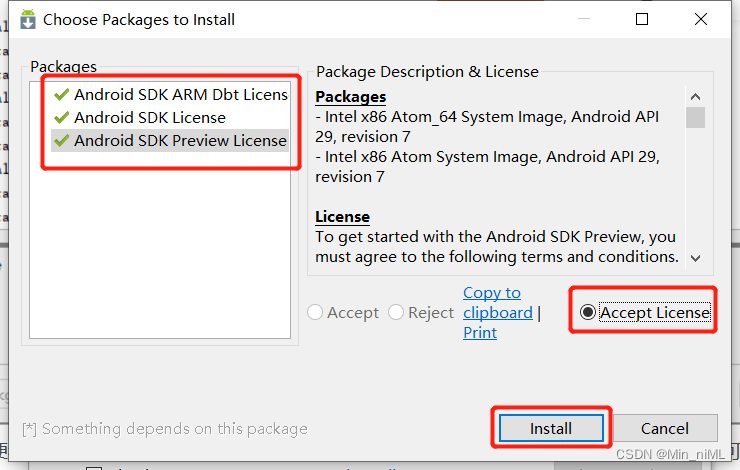
Task: Click 'To get started with the Android SDK Preview' text
Action: tap(479, 236)
